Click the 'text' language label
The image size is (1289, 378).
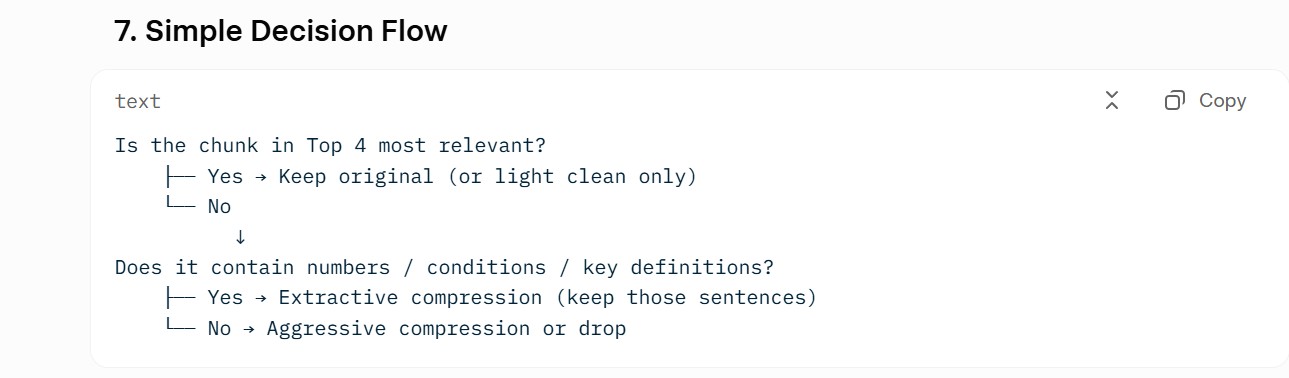(138, 101)
